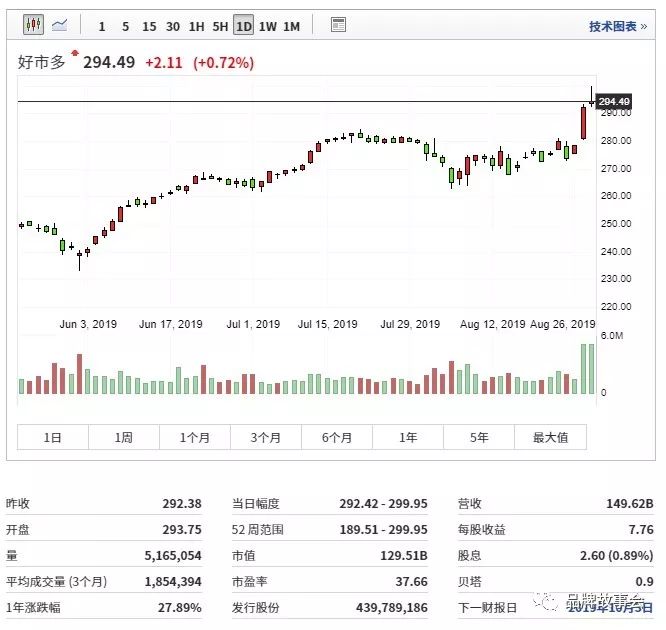Screen dimensions: 666x630
Task: Click the red alert marker beside 好市多
Action: pyautogui.click(x=74, y=52)
